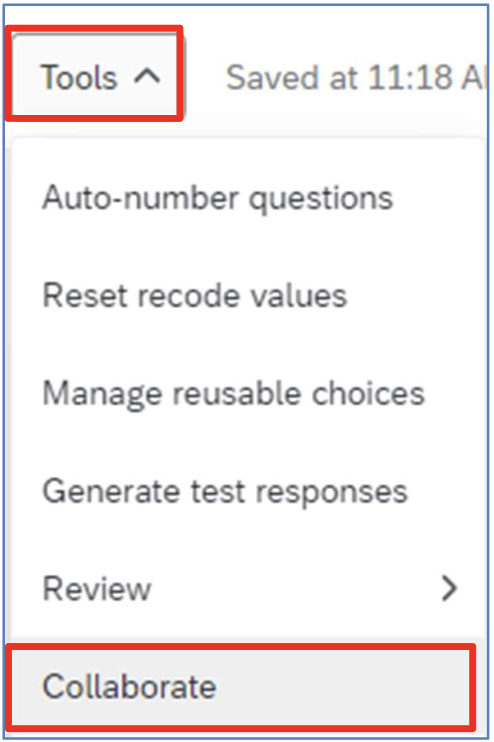Open the Review submenu arrow icon

click(449, 588)
